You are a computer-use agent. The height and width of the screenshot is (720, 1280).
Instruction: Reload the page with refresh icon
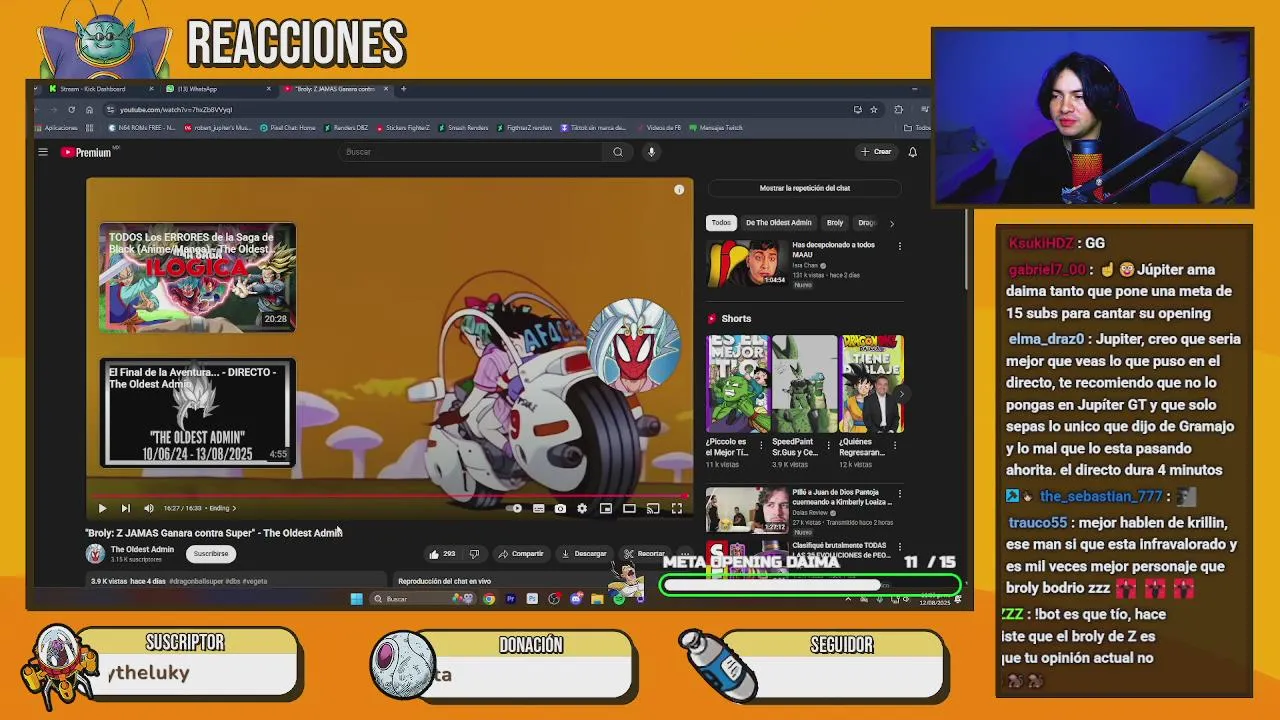71,110
